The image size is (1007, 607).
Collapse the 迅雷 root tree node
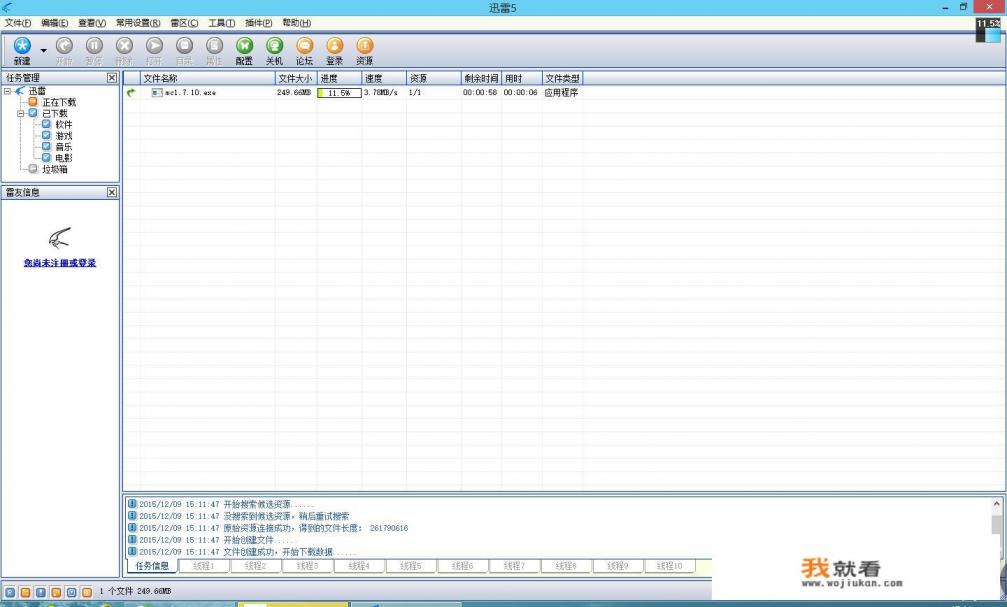click(8, 91)
